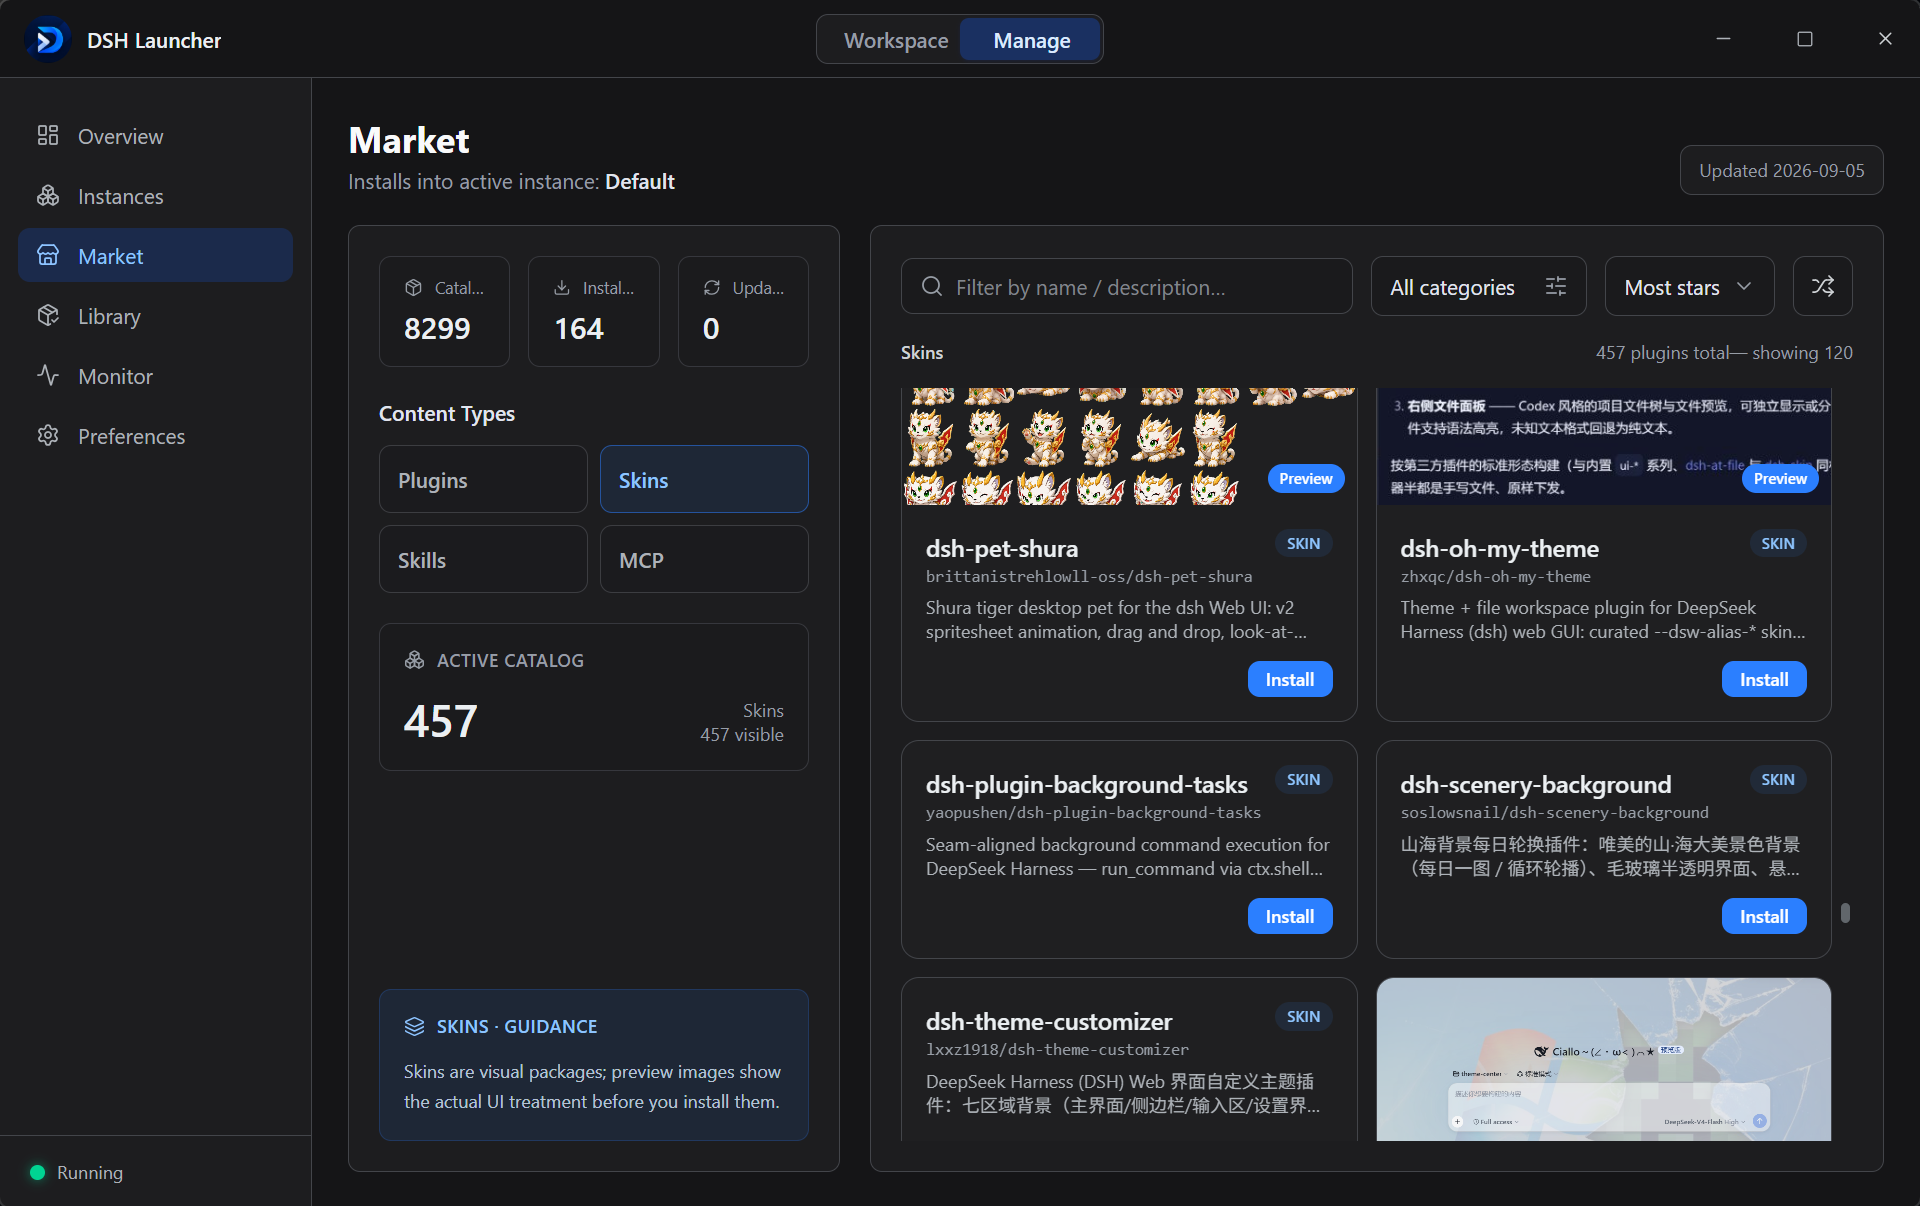This screenshot has width=1920, height=1206.
Task: Click the 457 visible text
Action: [x=741, y=734]
